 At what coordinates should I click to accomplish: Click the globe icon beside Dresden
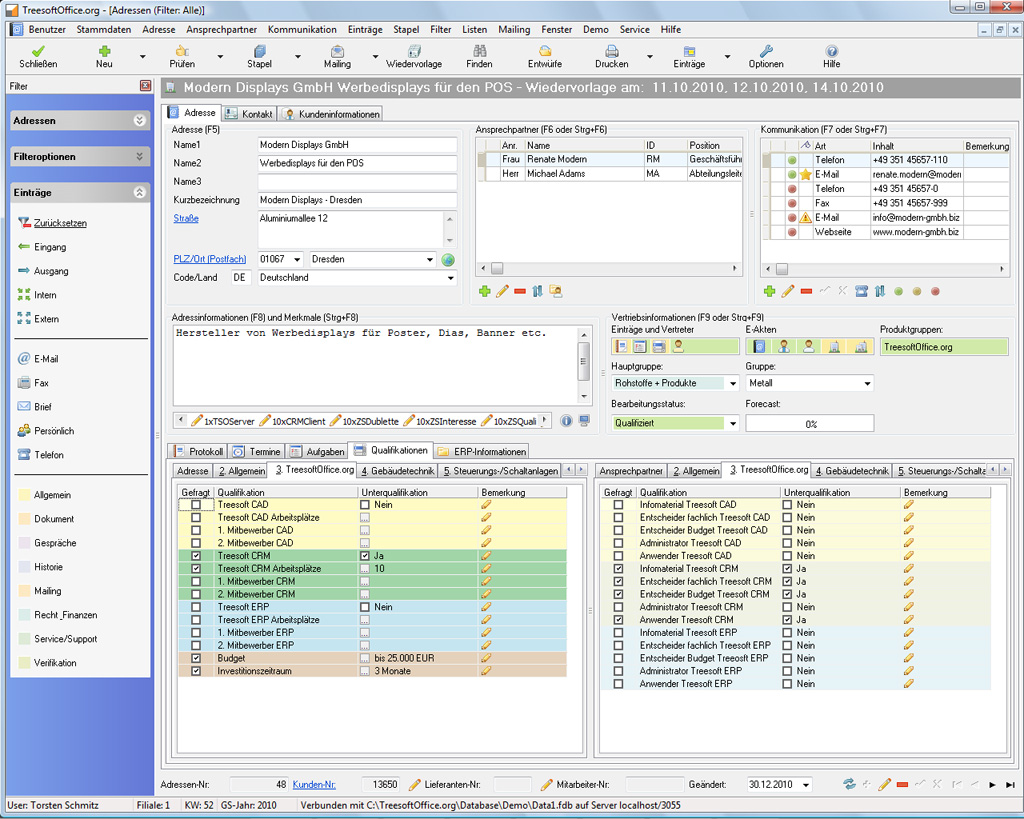448,260
